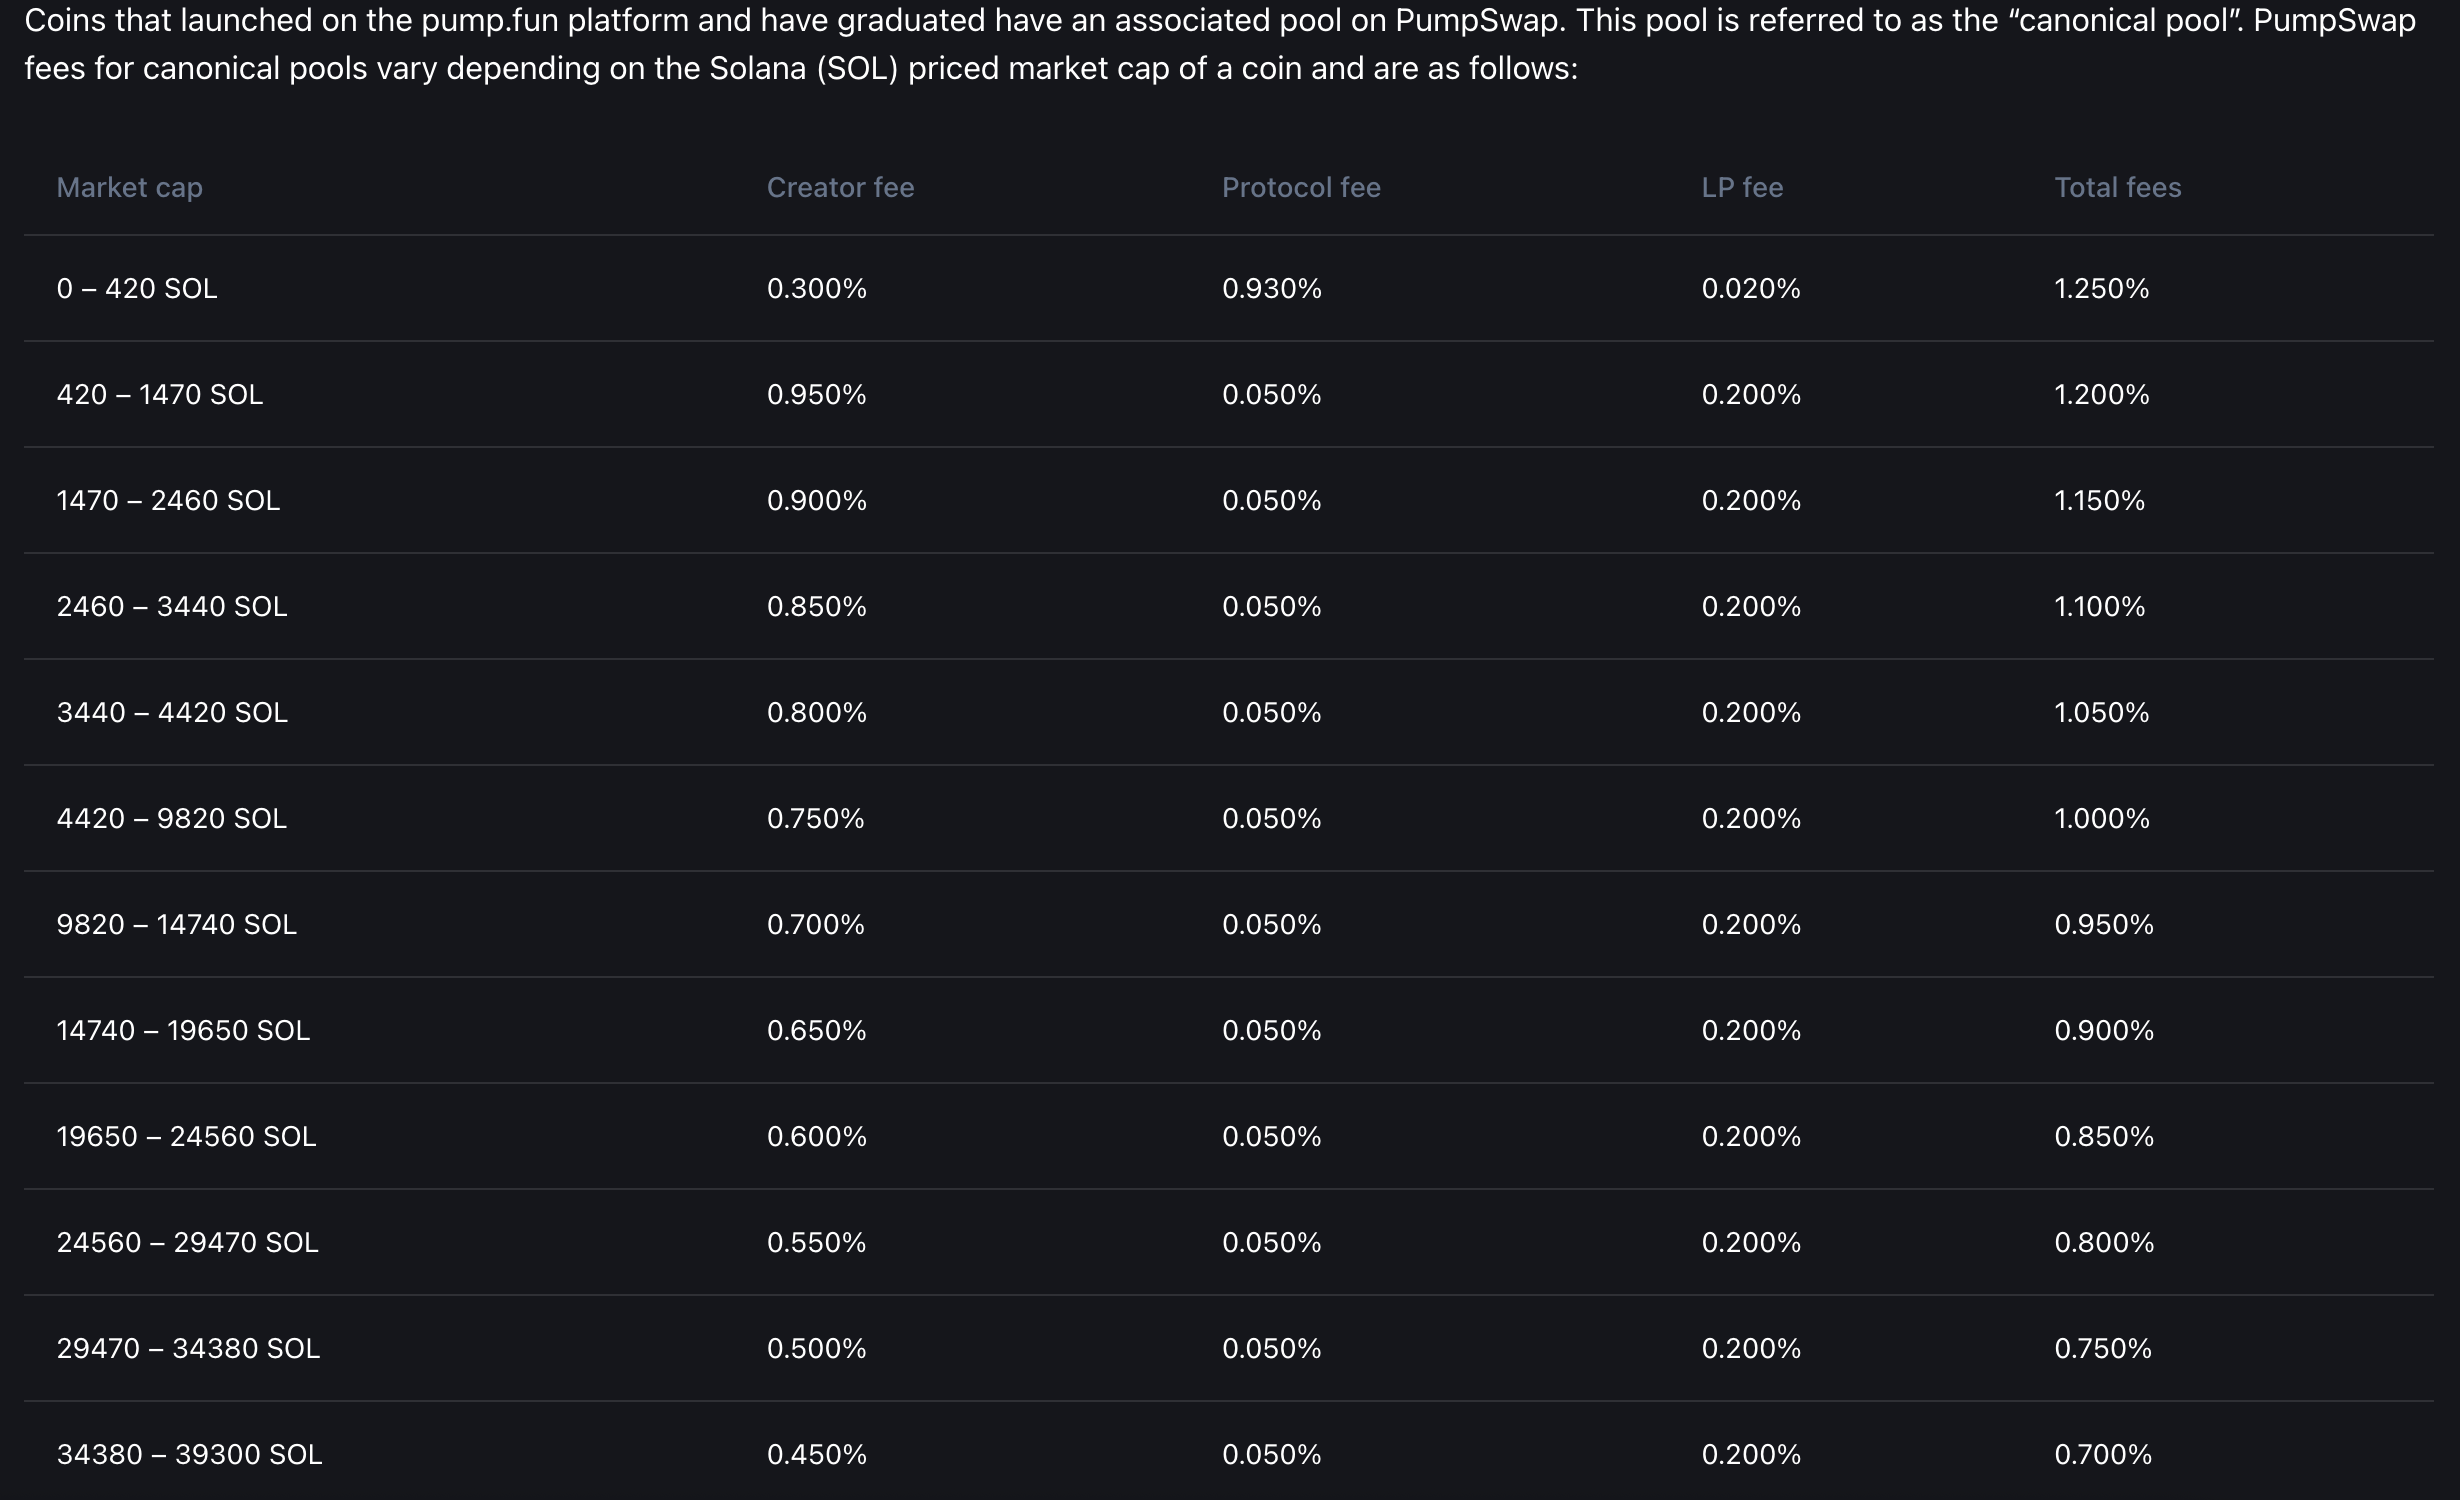
Task: Click the 0.930% protocol fee value
Action: click(1271, 289)
